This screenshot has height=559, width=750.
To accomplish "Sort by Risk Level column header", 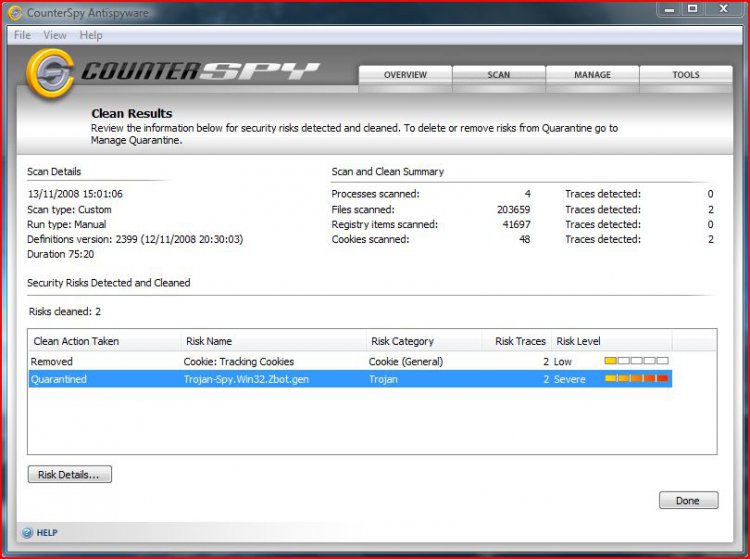I will click(x=612, y=341).
